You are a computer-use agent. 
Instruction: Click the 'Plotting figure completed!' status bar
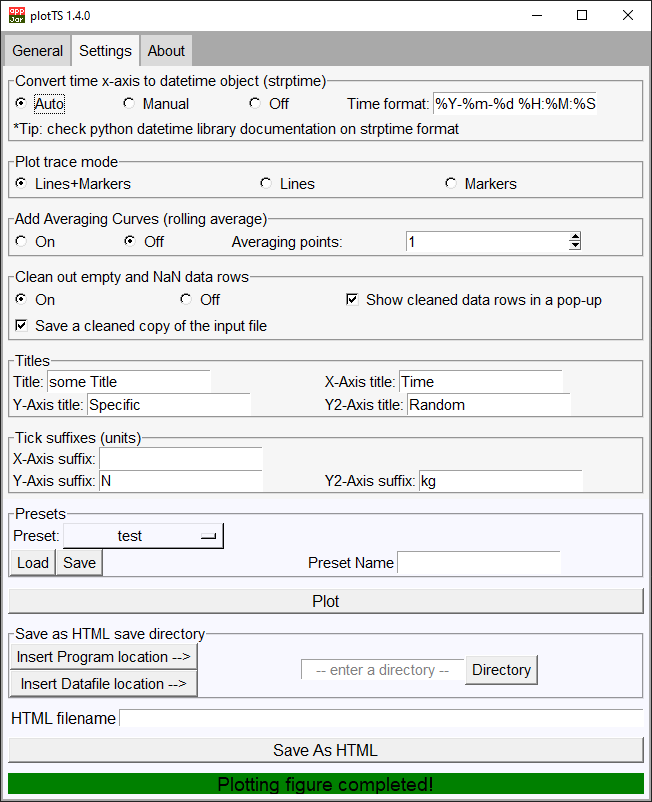point(326,784)
